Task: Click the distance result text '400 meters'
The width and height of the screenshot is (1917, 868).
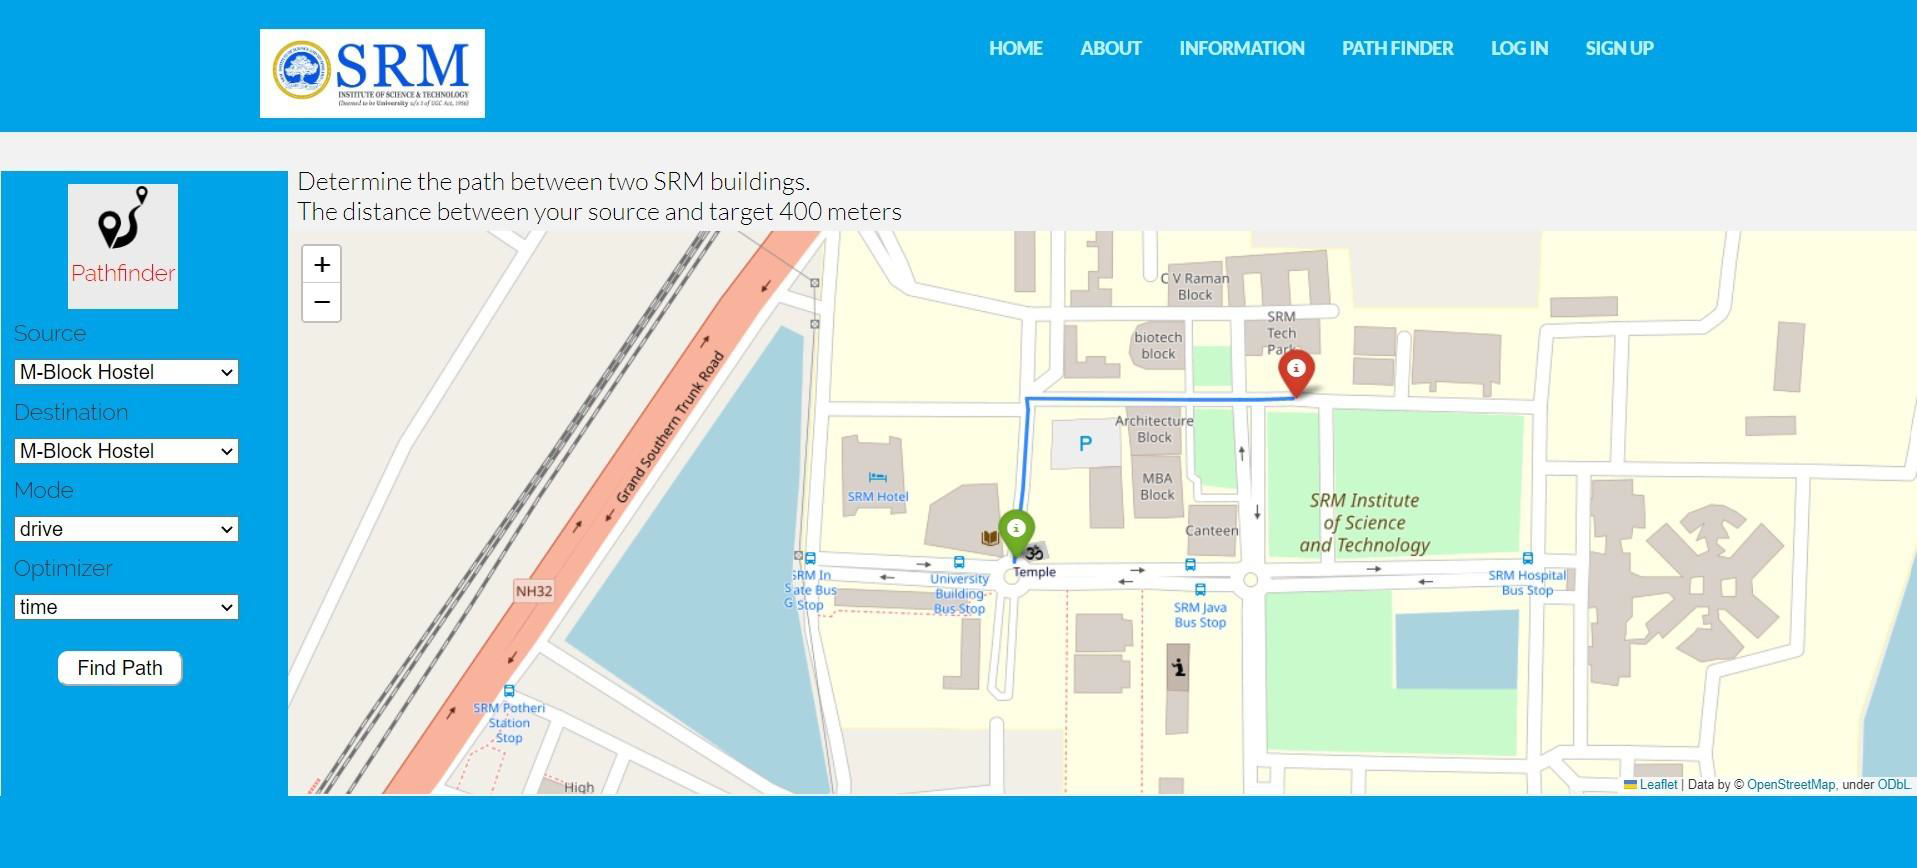Action: pos(840,212)
